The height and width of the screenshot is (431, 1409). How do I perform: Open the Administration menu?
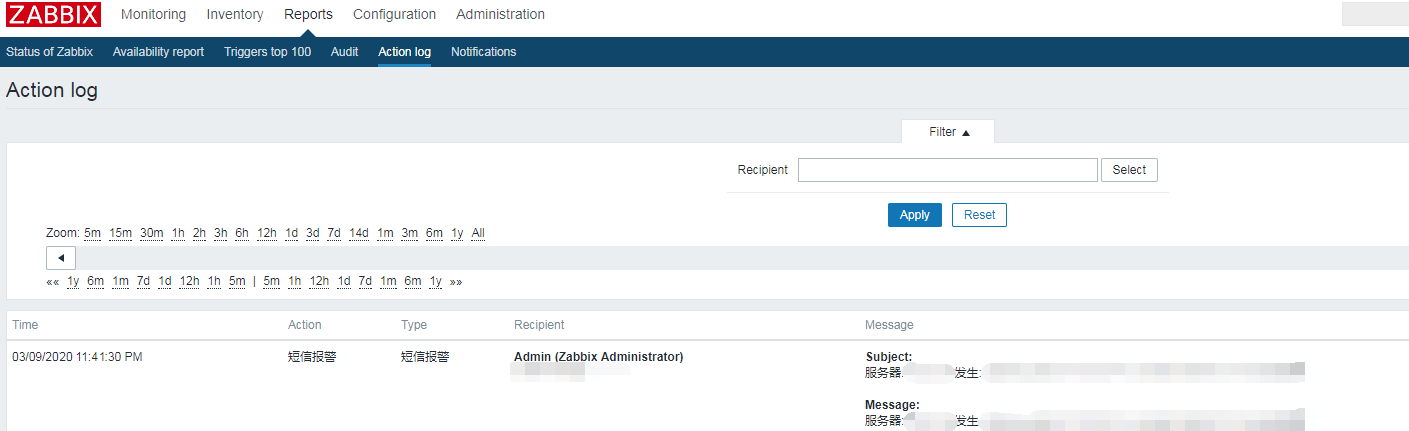point(500,15)
